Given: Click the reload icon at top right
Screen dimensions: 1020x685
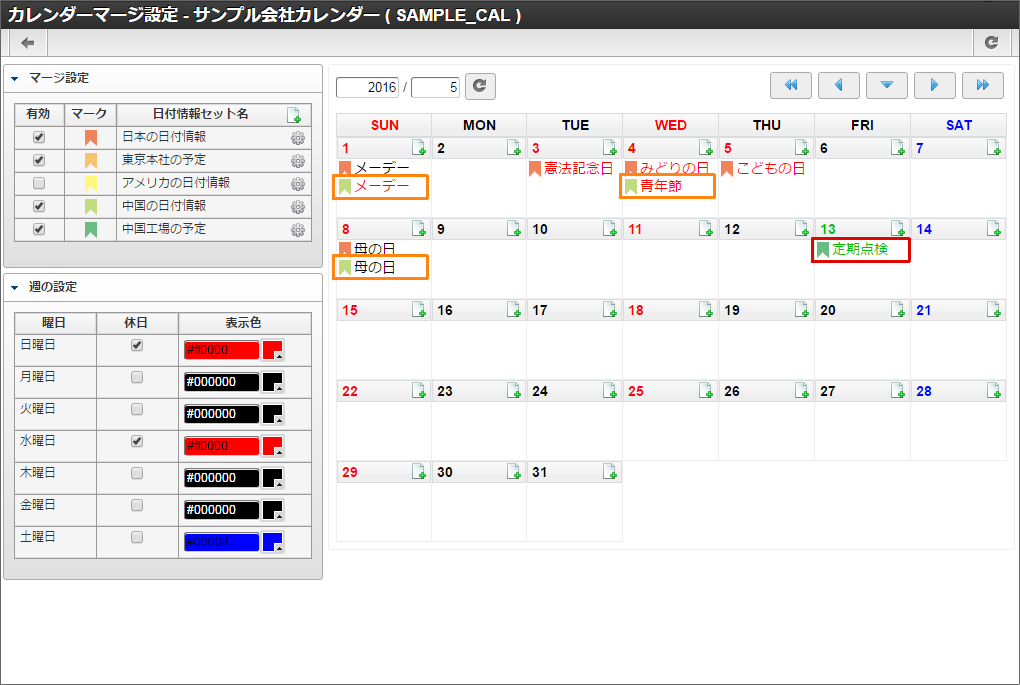Looking at the screenshot, I should (x=991, y=43).
